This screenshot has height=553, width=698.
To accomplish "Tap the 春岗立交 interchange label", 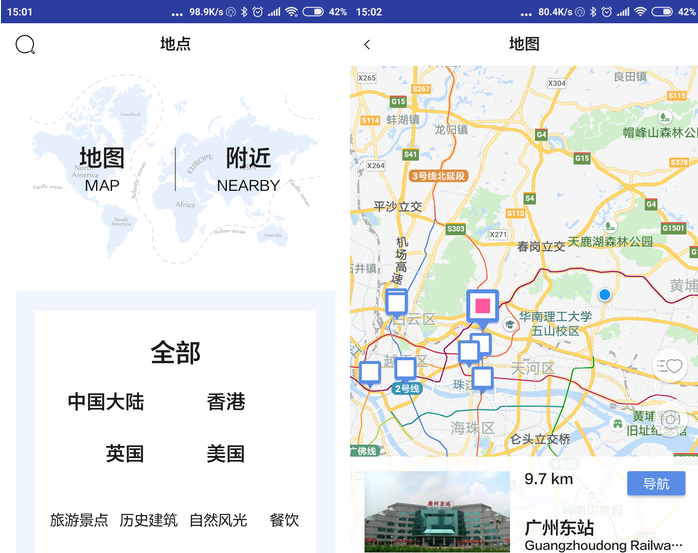I will [541, 246].
